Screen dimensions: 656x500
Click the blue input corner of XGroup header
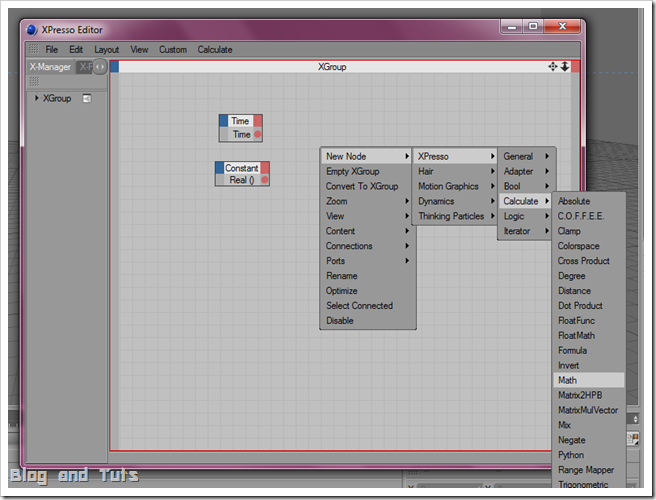tap(114, 67)
